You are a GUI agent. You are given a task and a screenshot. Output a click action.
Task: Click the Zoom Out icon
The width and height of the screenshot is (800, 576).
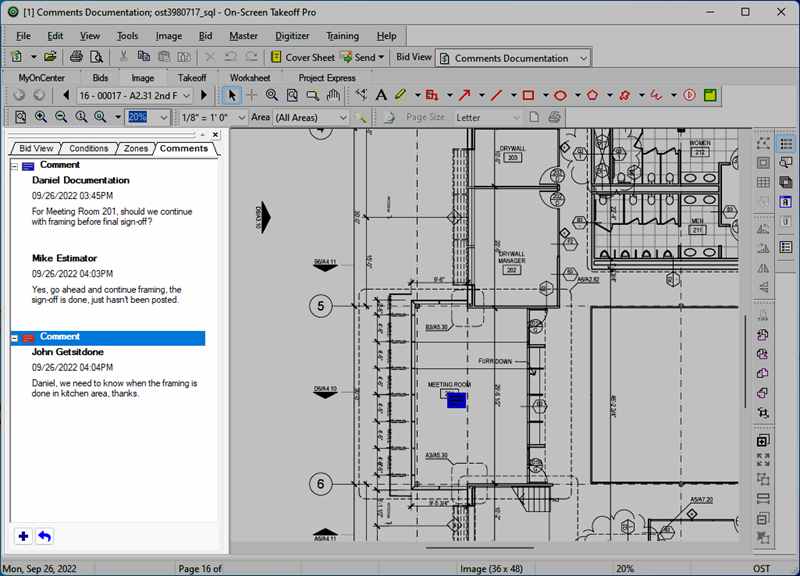point(61,117)
